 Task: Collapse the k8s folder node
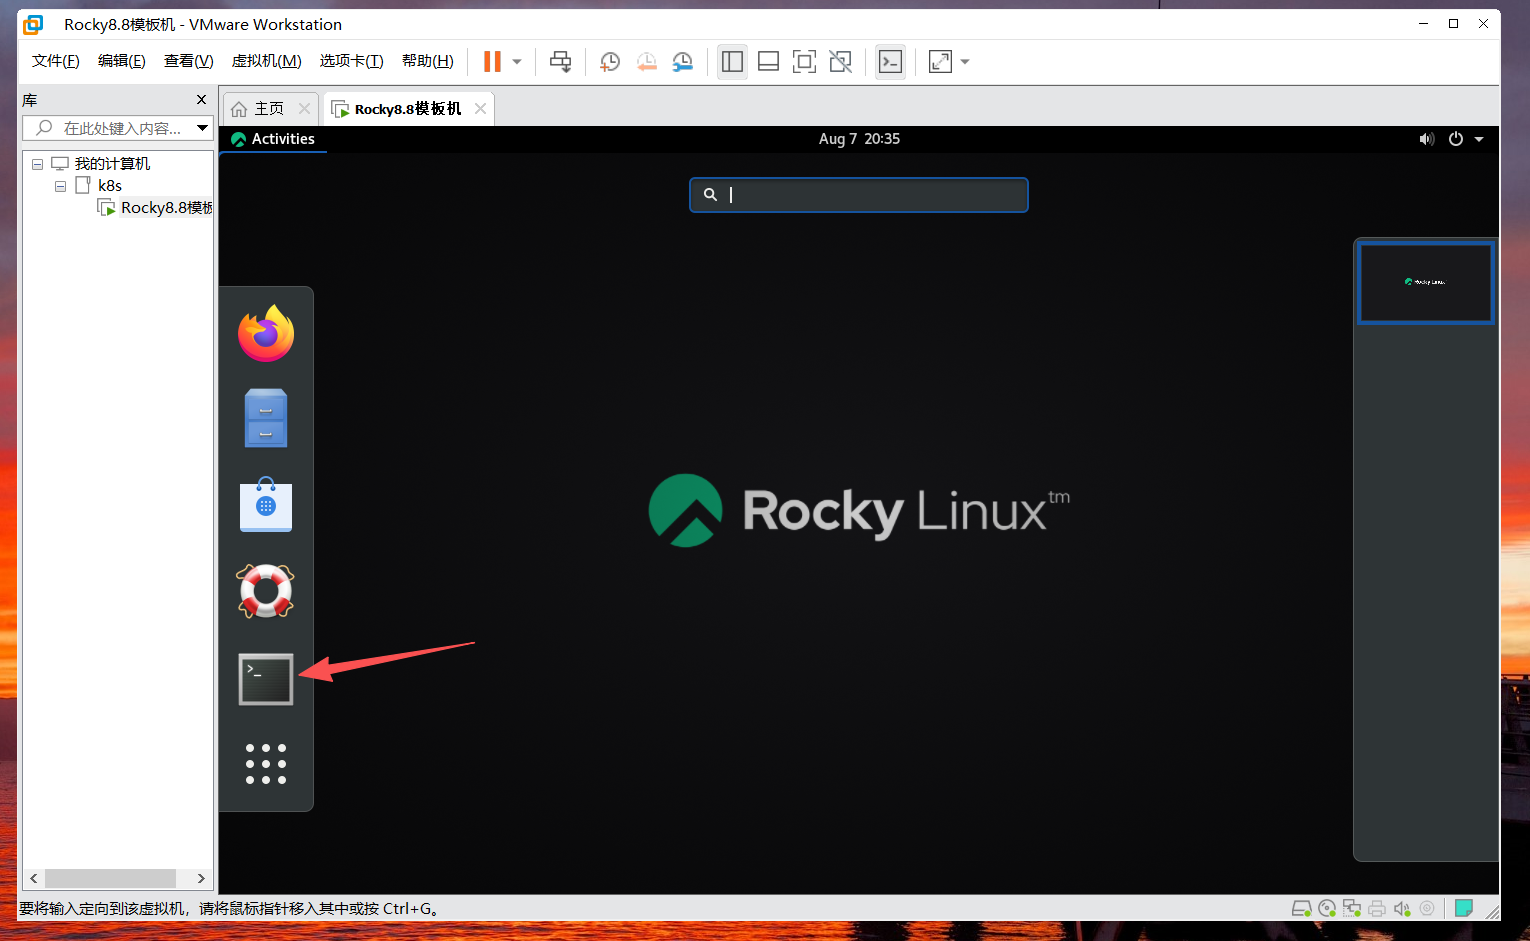pyautogui.click(x=61, y=186)
